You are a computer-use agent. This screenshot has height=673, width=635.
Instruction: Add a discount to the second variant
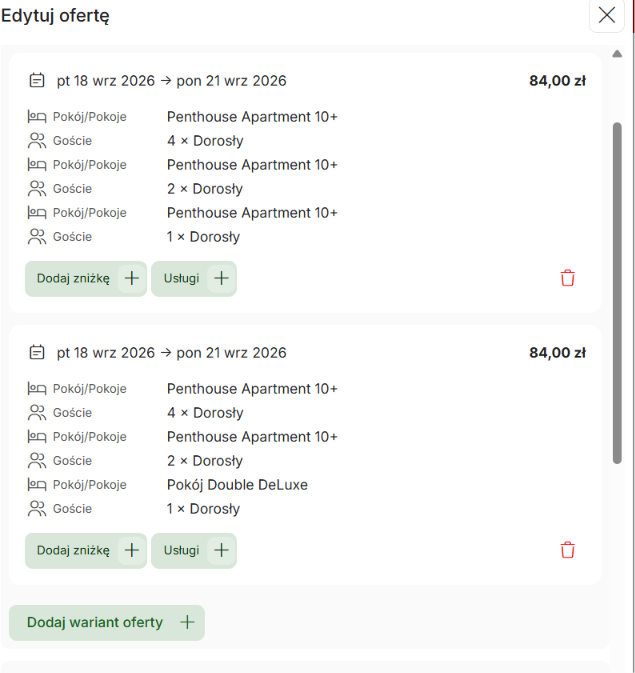point(86,551)
